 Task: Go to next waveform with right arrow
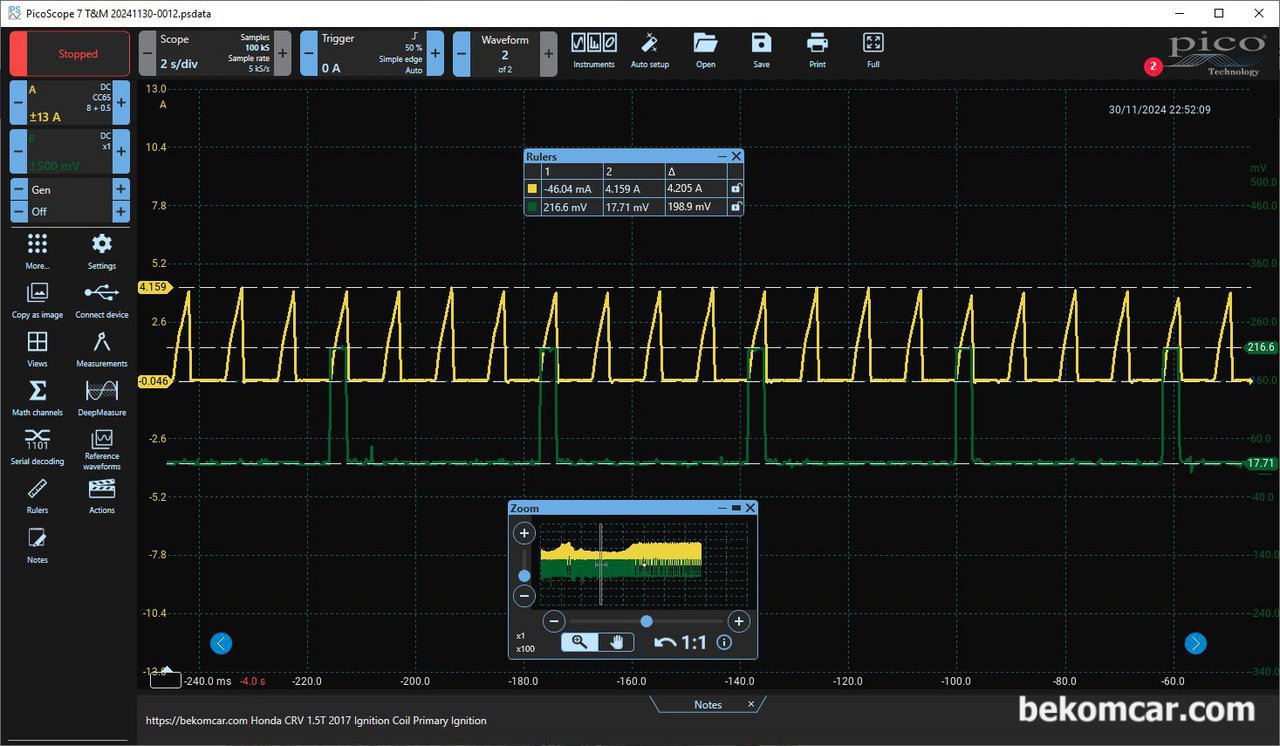pos(1195,643)
